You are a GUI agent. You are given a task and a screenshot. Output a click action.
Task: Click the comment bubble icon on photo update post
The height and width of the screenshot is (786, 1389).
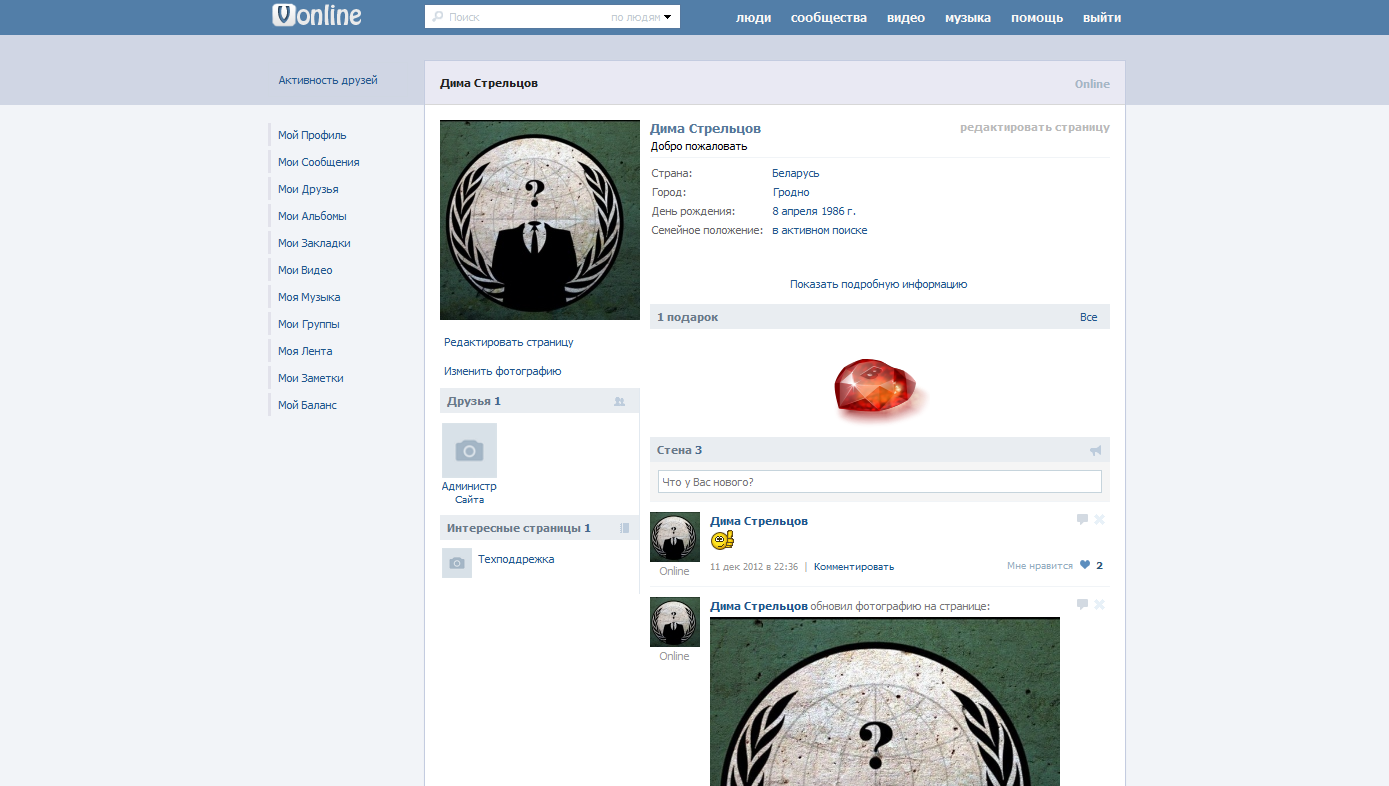[1082, 604]
